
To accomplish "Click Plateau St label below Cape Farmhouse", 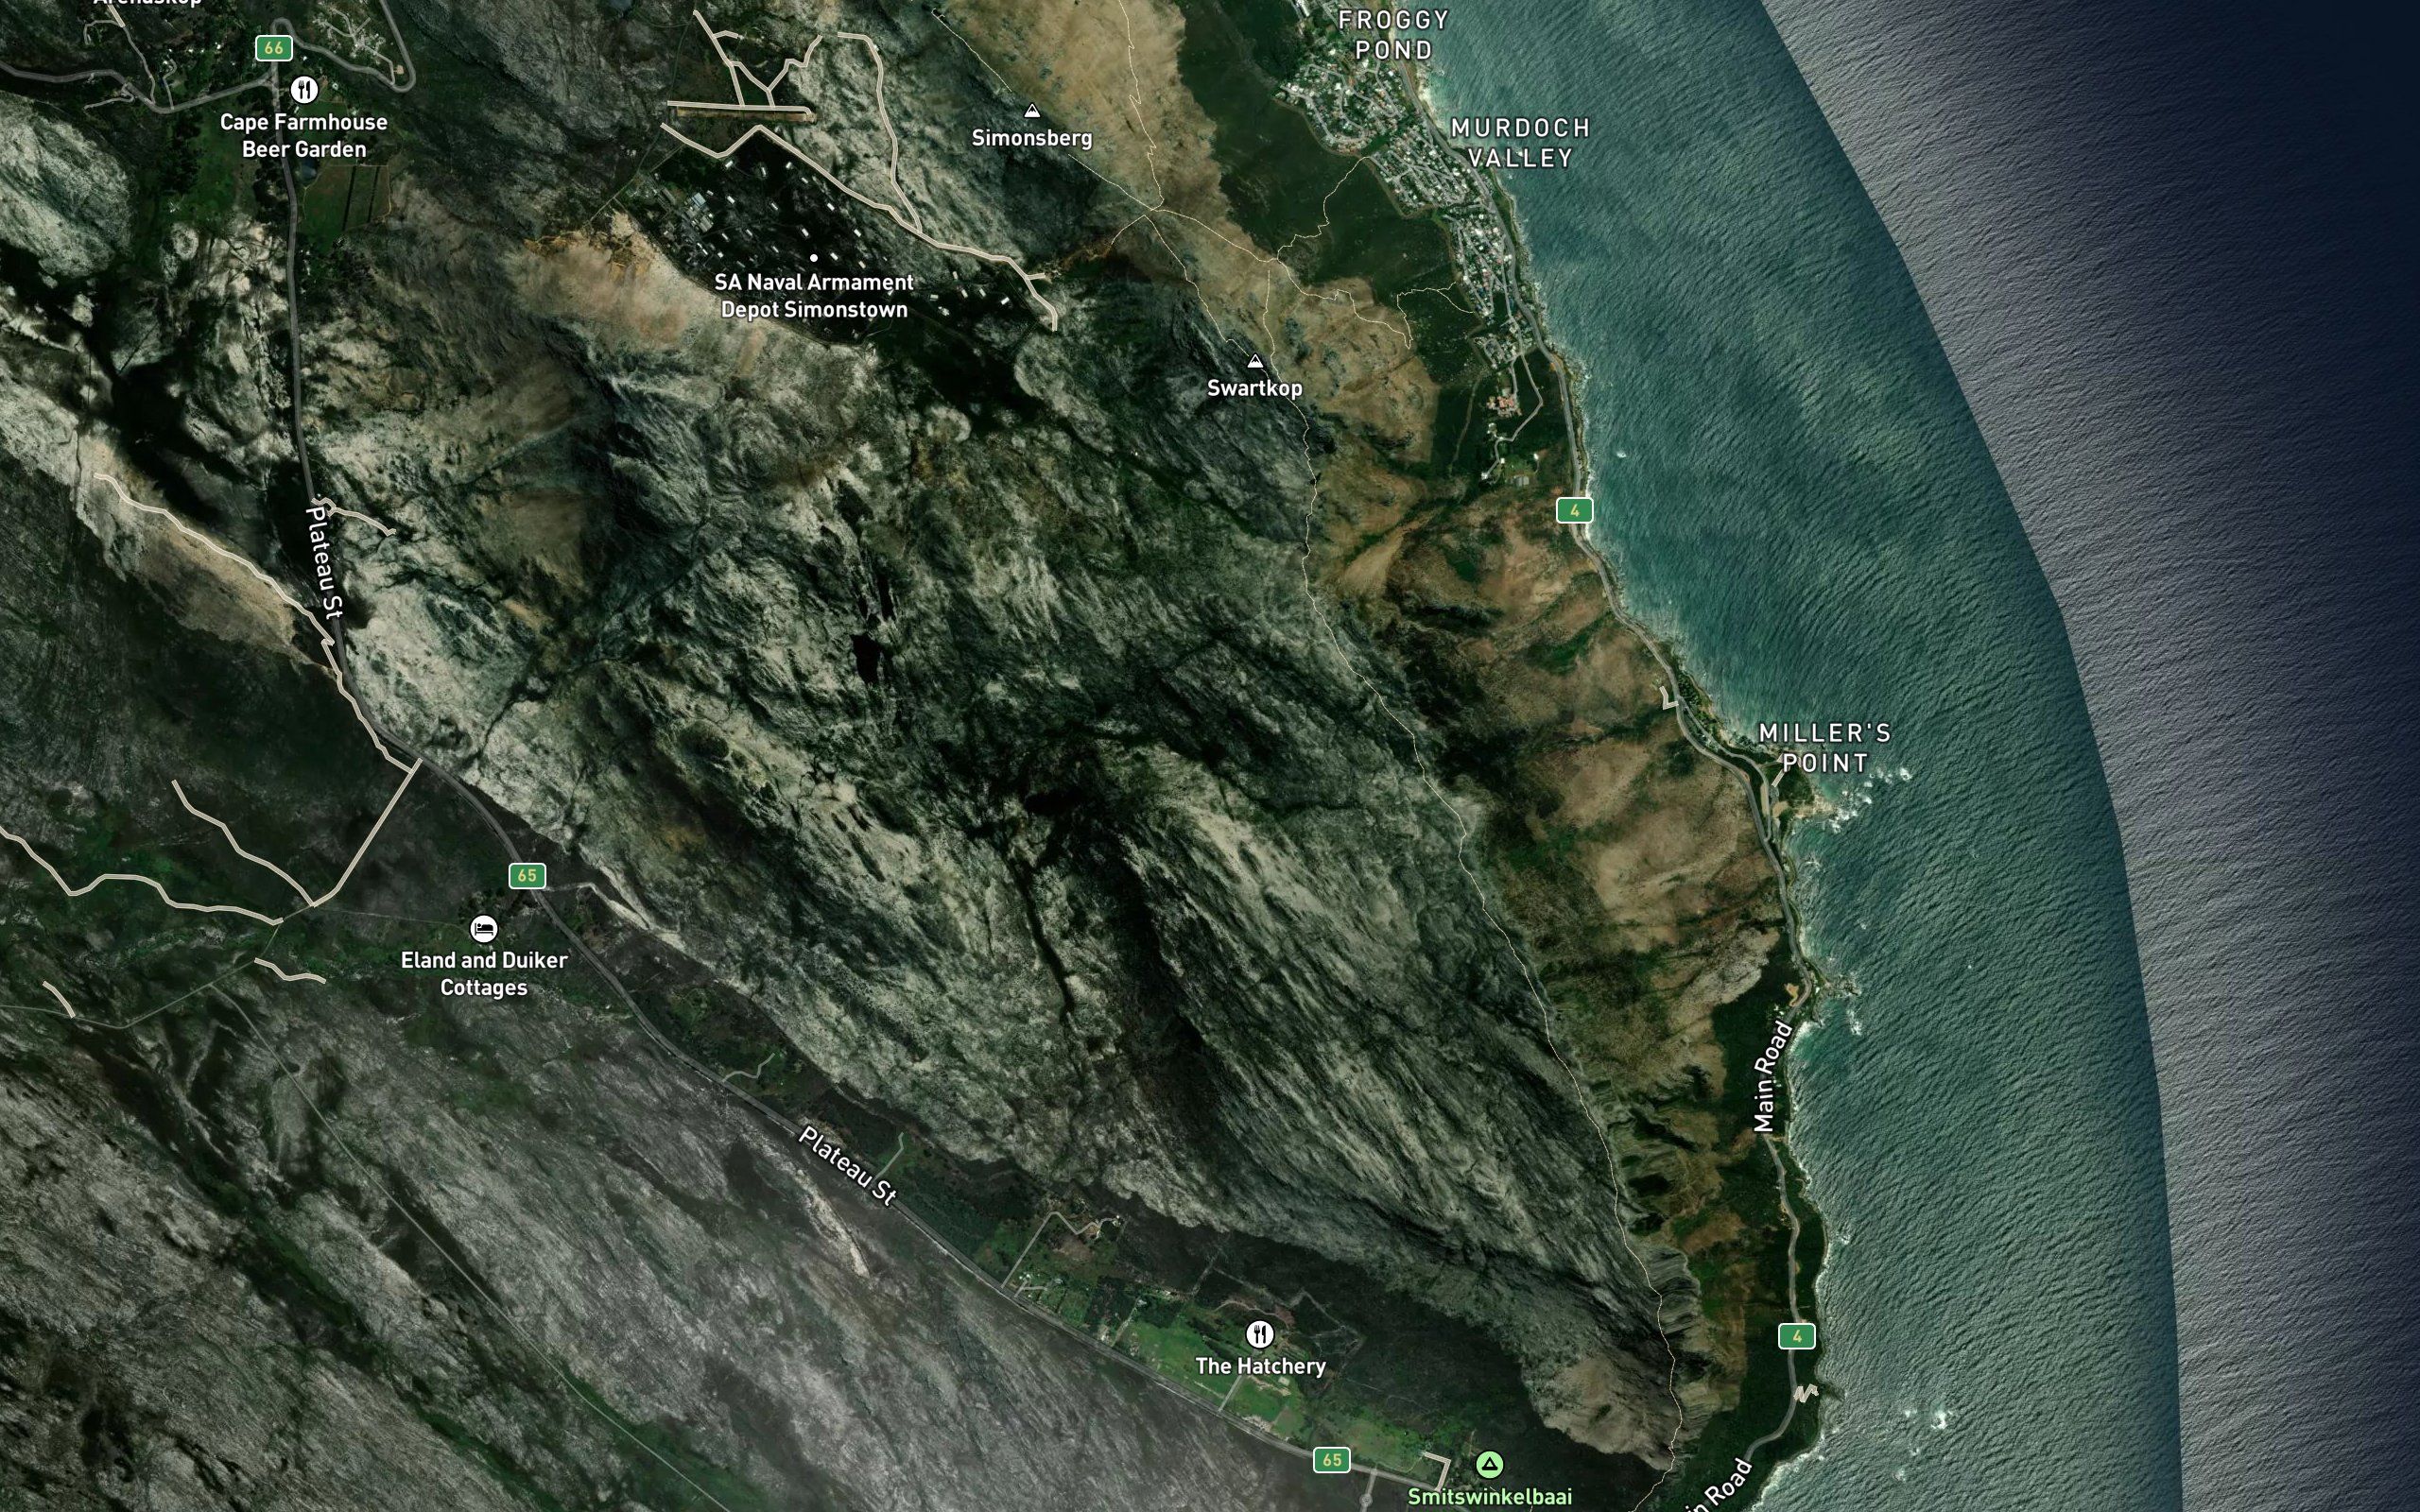I will coord(325,561).
